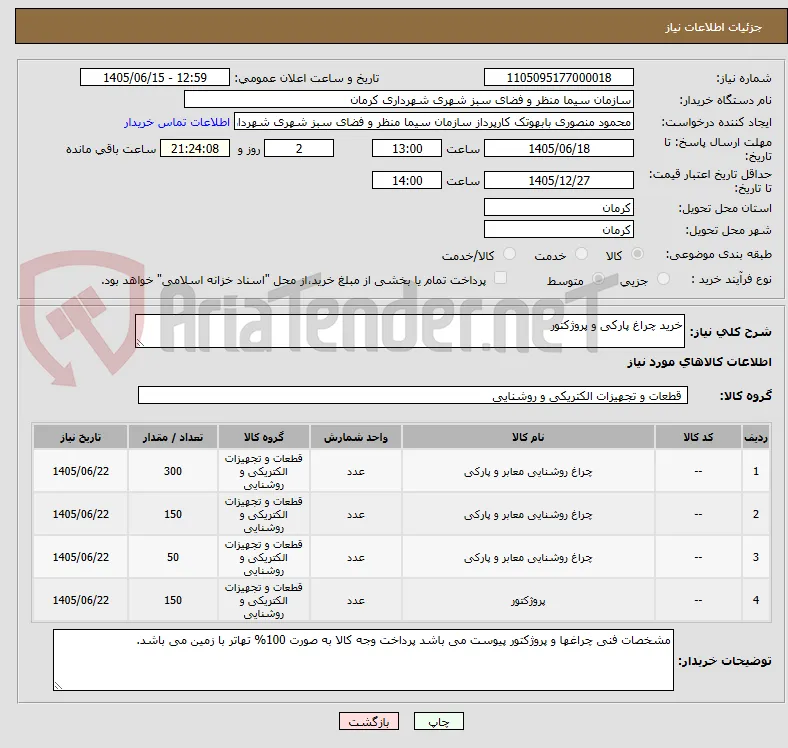Click the تعداد / مقدار column header
The height and width of the screenshot is (748, 788).
[x=173, y=437]
